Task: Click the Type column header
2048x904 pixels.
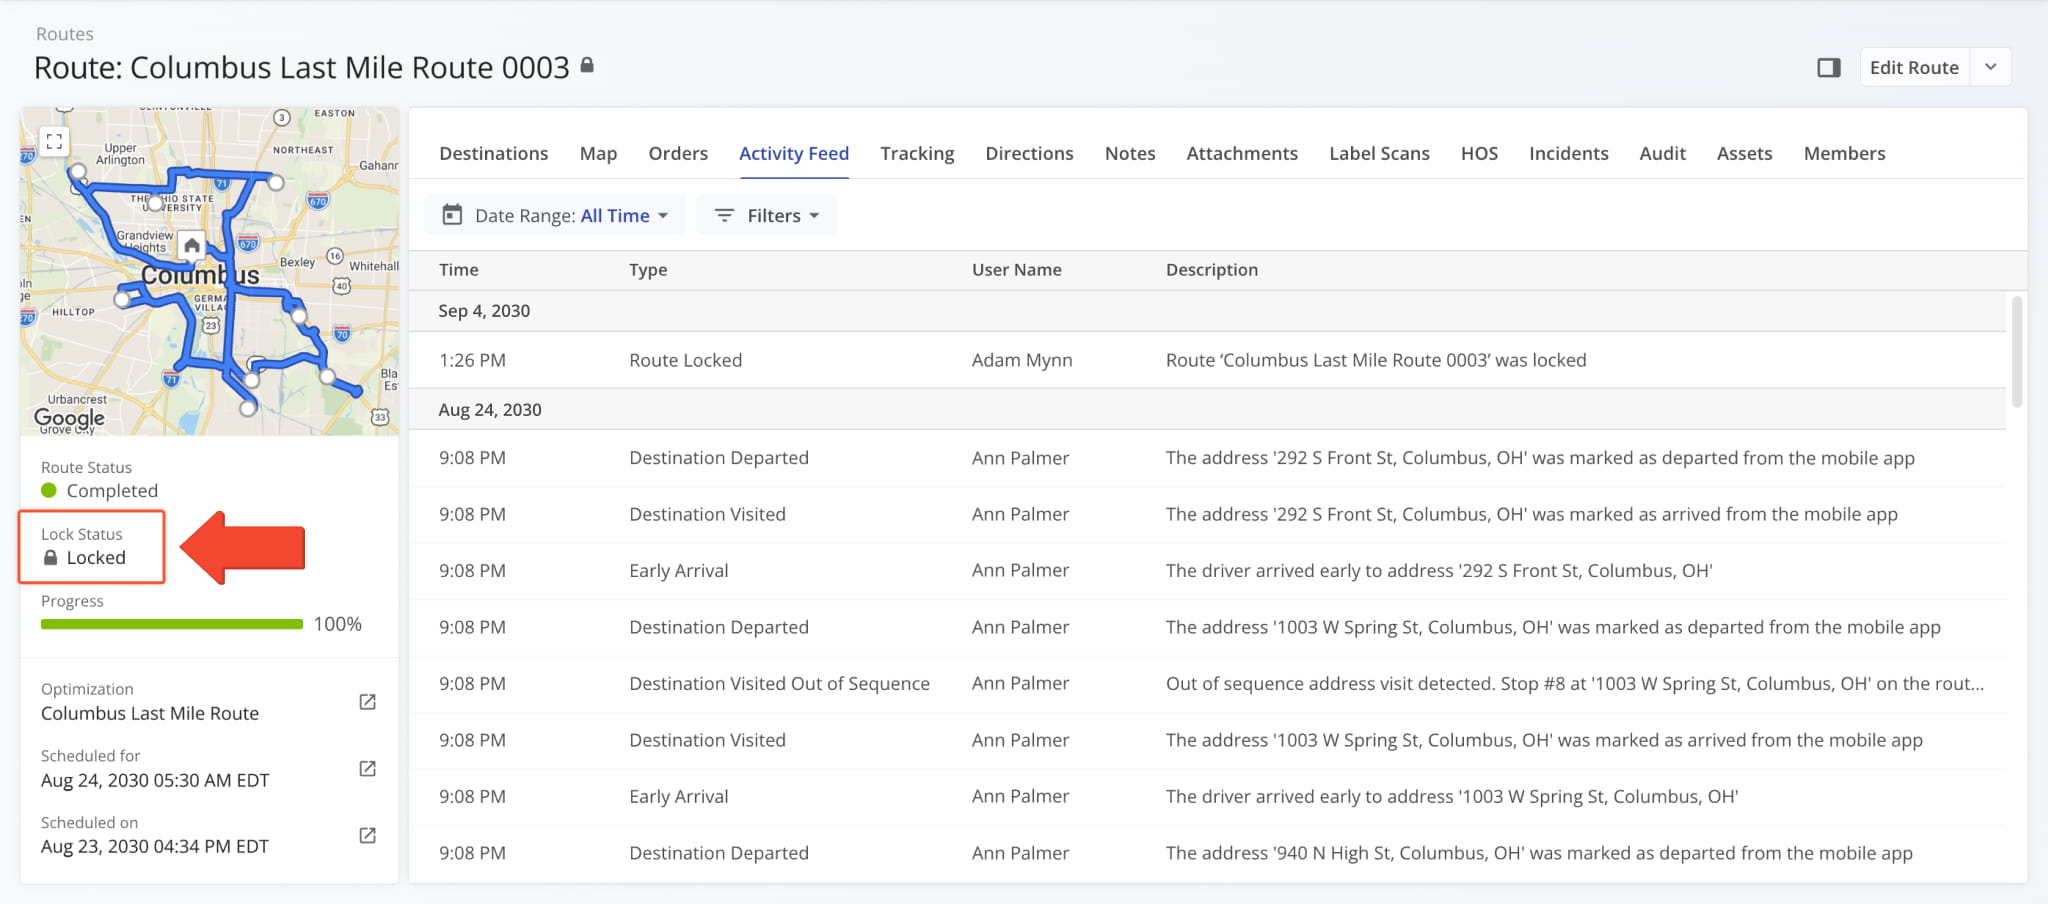Action: (x=648, y=270)
